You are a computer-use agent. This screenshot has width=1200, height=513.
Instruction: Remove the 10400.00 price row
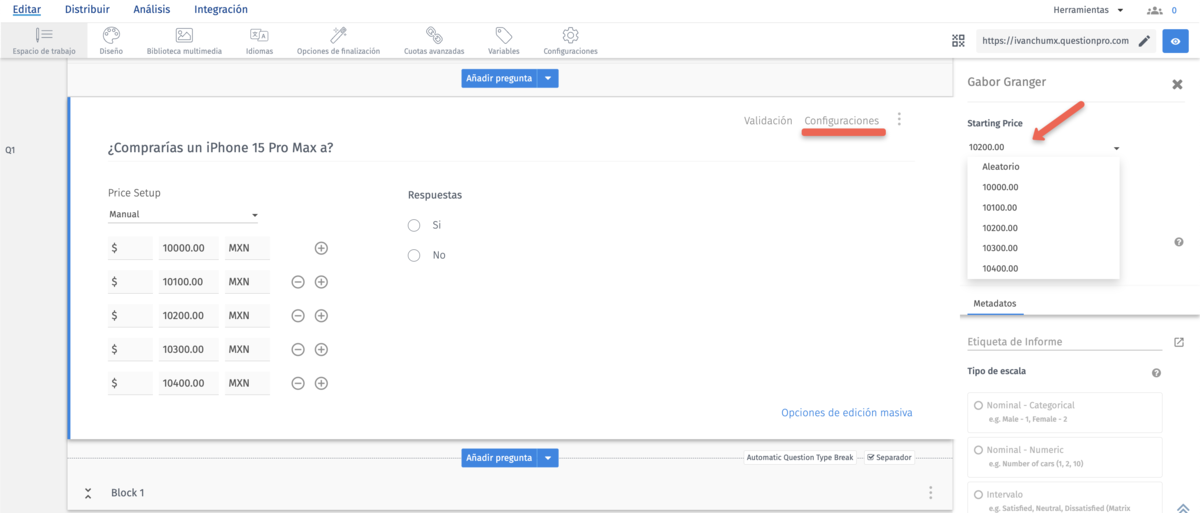pos(297,383)
